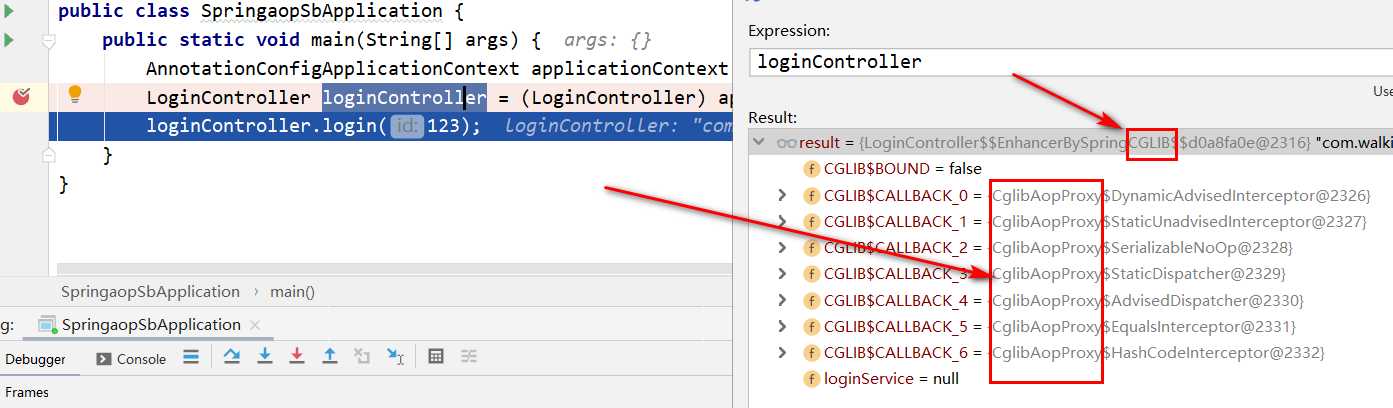Click the SpringaopSbApplication breadcrumb
Image resolution: width=1393 pixels, height=408 pixels.
click(x=150, y=292)
